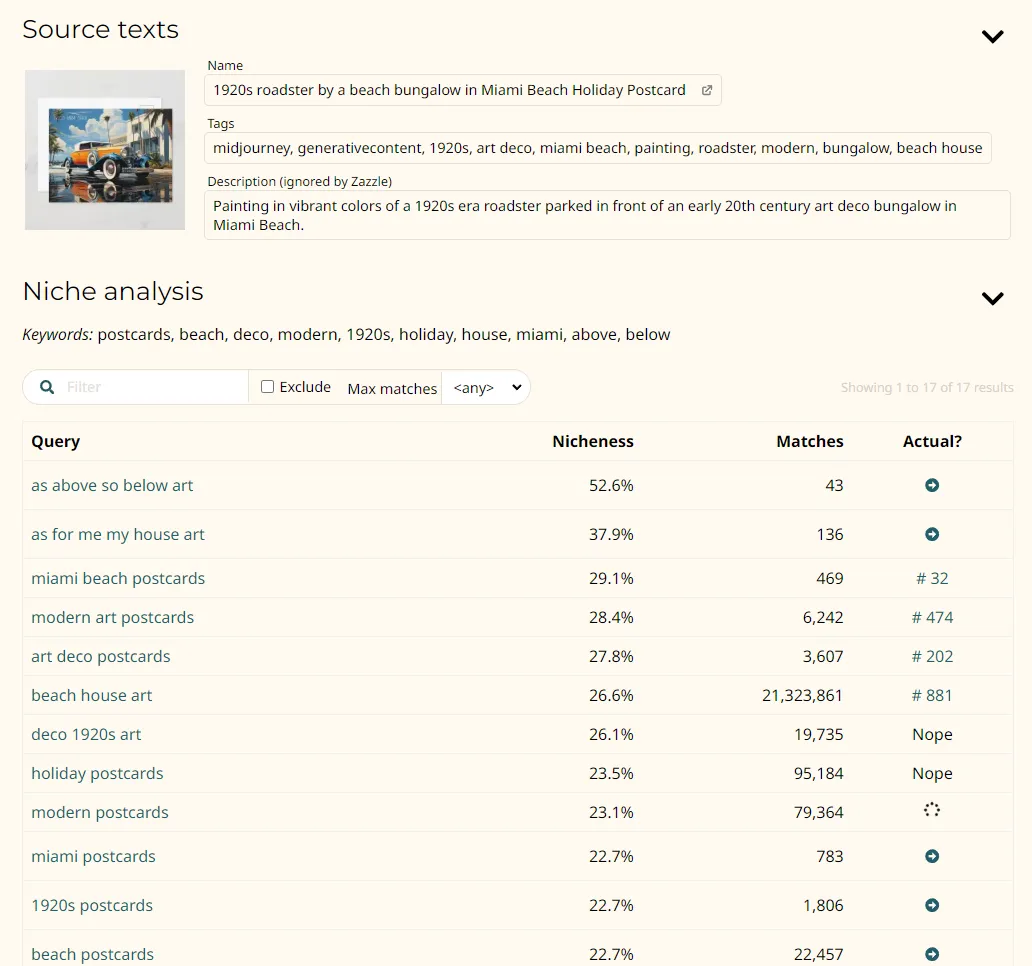This screenshot has height=966, width=1032.
Task: Open 'miami beach postcards' query link
Action: [118, 578]
